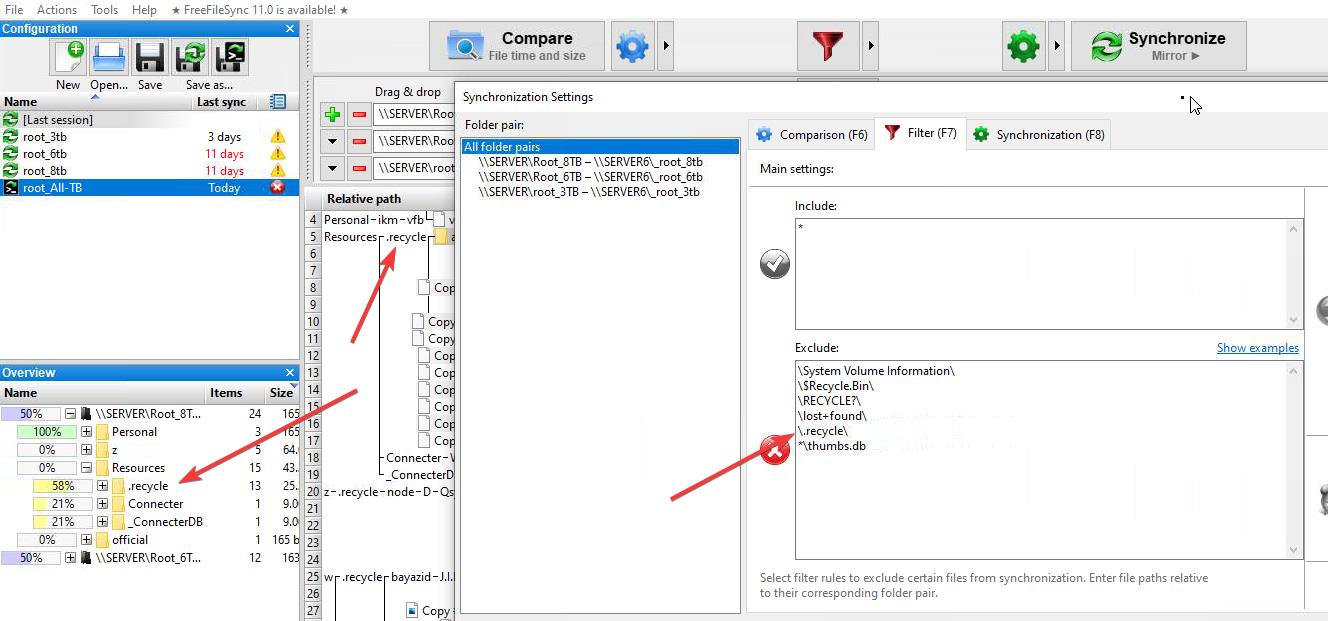Click FreeFileSync 11.0 is available notice

[x=260, y=9]
